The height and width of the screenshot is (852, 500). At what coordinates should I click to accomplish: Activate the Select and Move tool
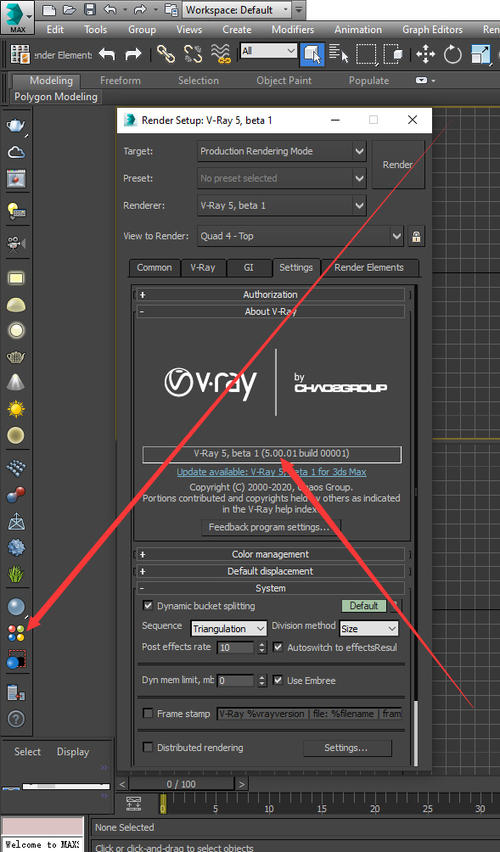[x=425, y=54]
